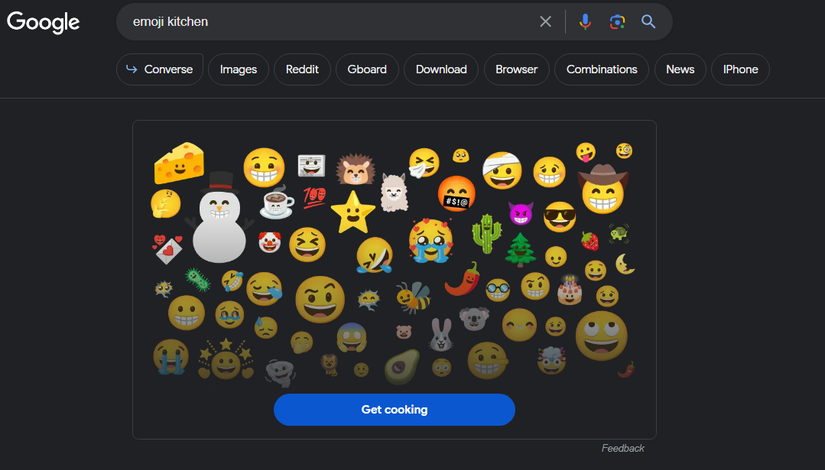Open the News tab
Image resolution: width=825 pixels, height=470 pixels.
[680, 69]
